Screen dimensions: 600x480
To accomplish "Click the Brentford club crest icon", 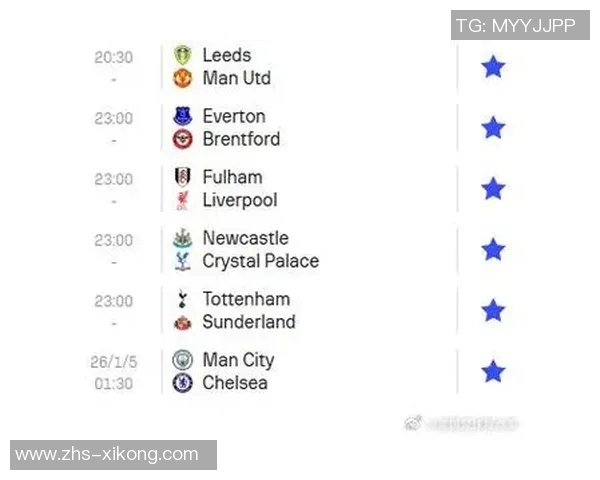I will pos(182,139).
